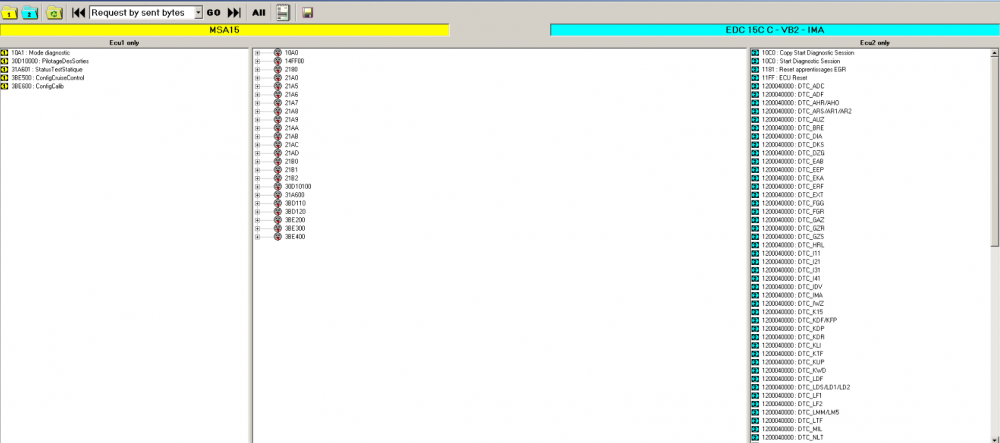Viewport: 1000px width, 443px height.
Task: Click the yellow icon beside 31A601 StatusTestStatique
Action: coord(4,69)
